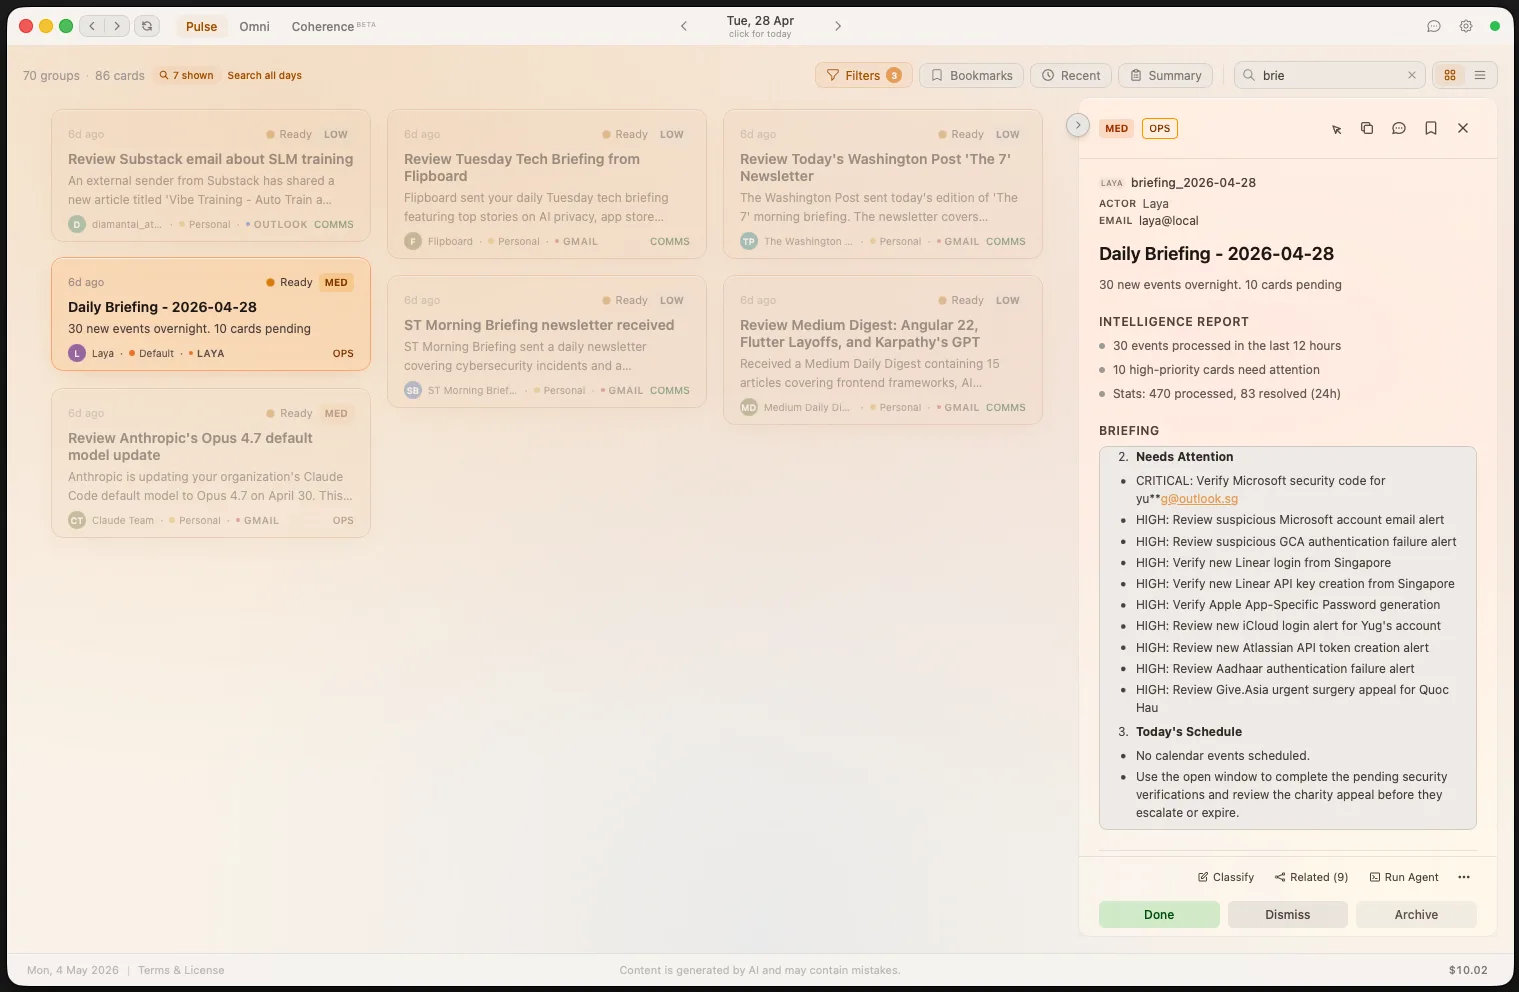Viewport: 1519px width, 992px height.
Task: Open the date picker for Tue, 28 Apr
Action: [760, 26]
